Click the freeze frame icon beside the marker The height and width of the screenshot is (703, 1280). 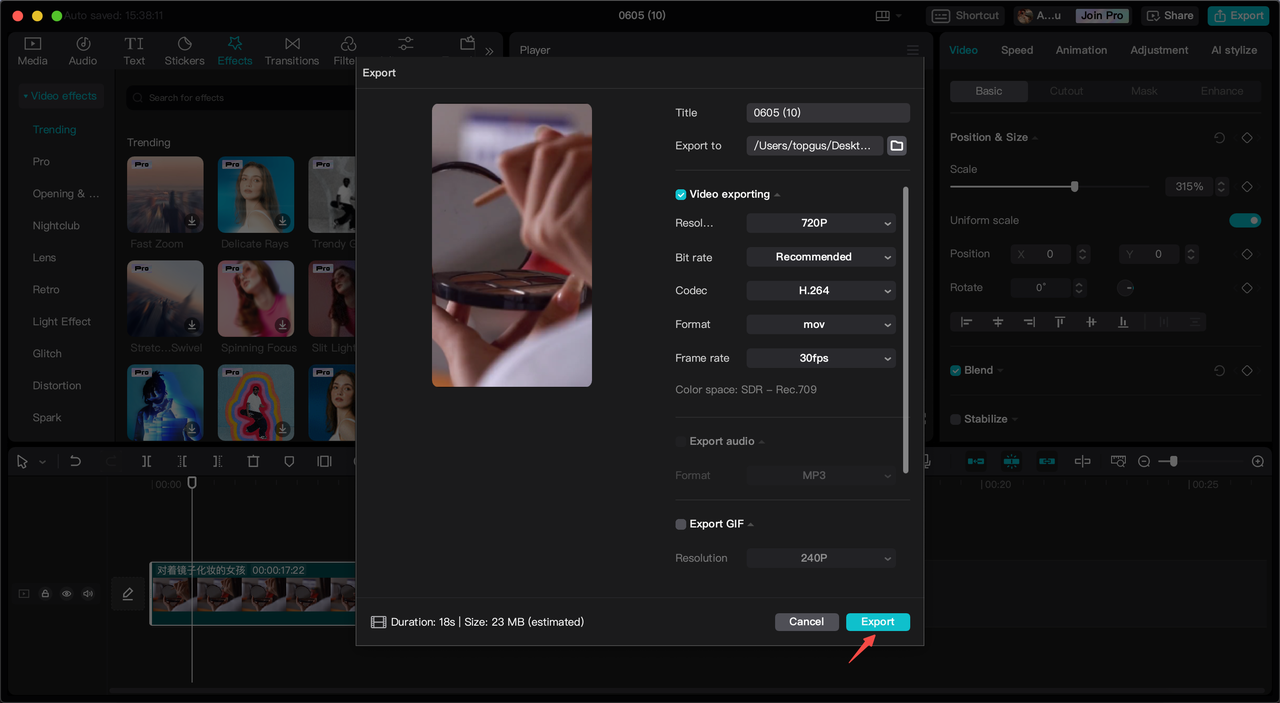click(x=324, y=461)
